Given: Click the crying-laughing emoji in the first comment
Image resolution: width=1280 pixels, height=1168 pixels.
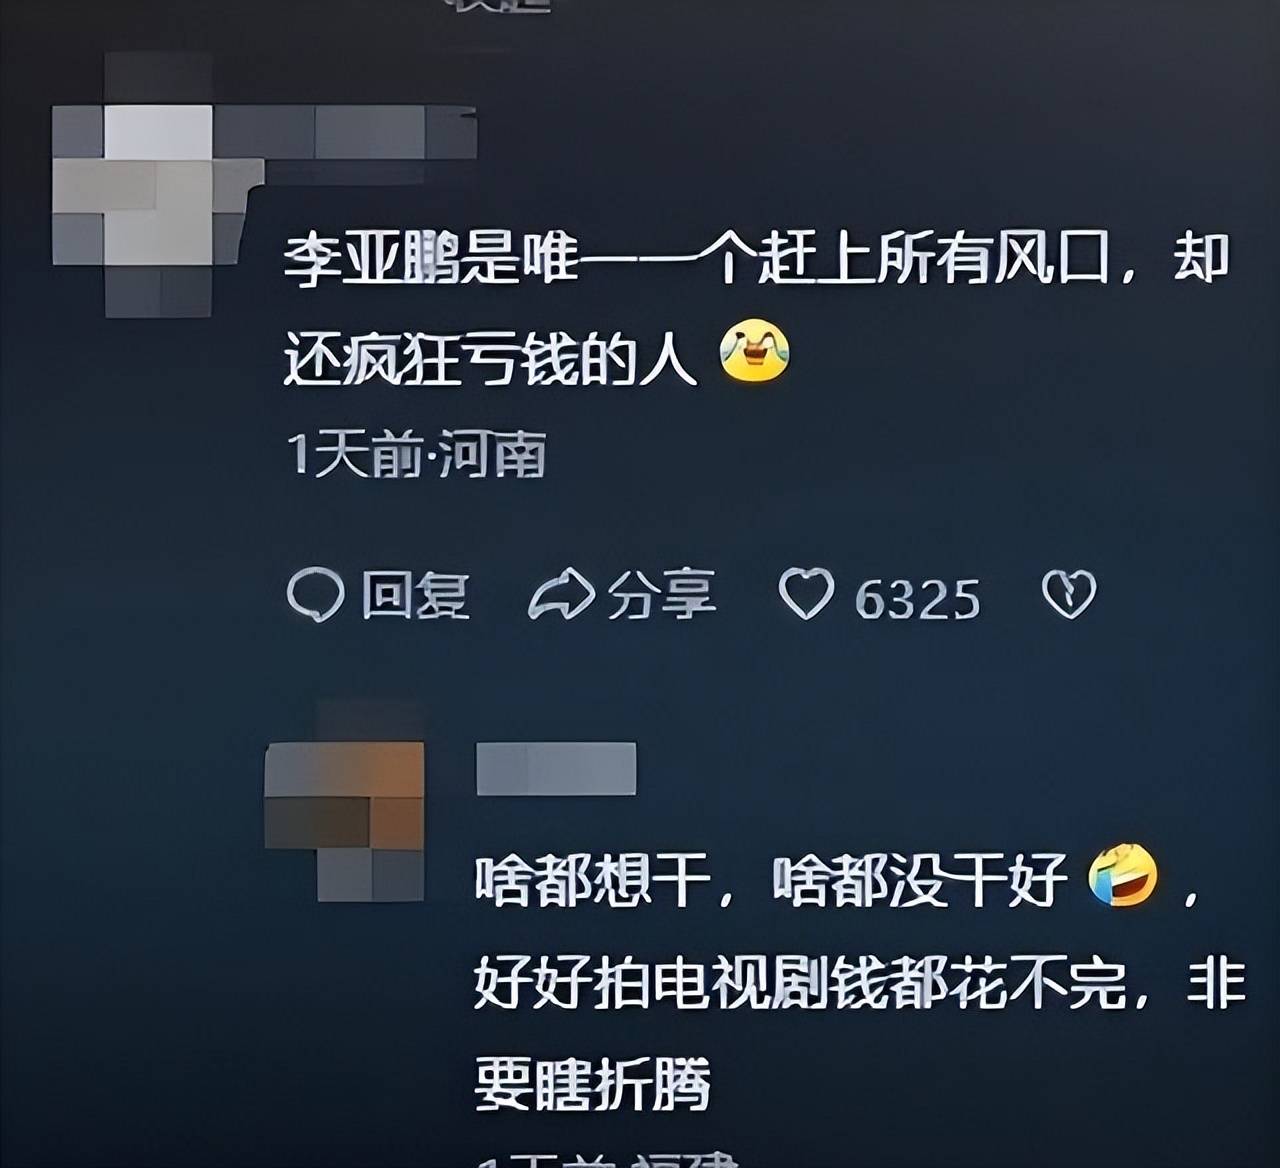Looking at the screenshot, I should click(x=755, y=351).
